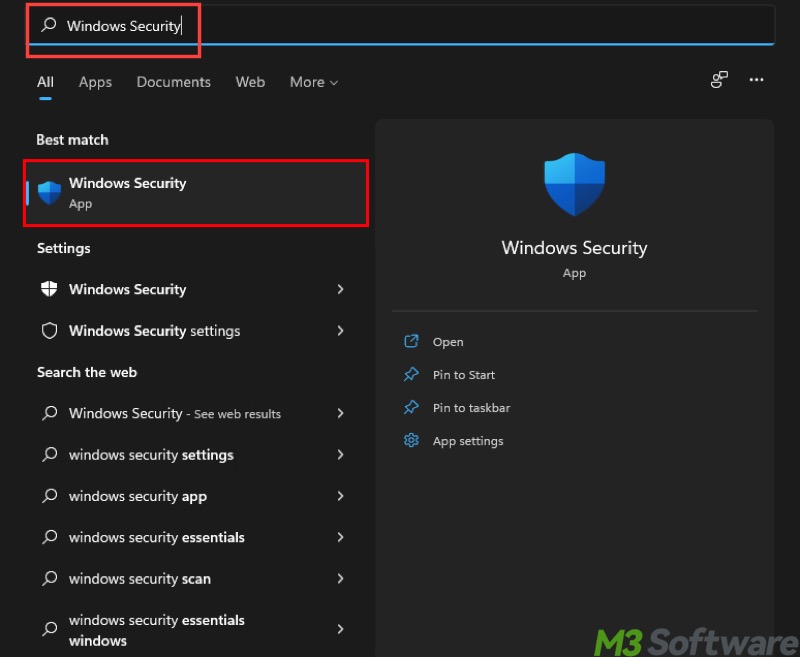Click the pin icon beside Pin to Start
The image size is (800, 657).
click(411, 374)
